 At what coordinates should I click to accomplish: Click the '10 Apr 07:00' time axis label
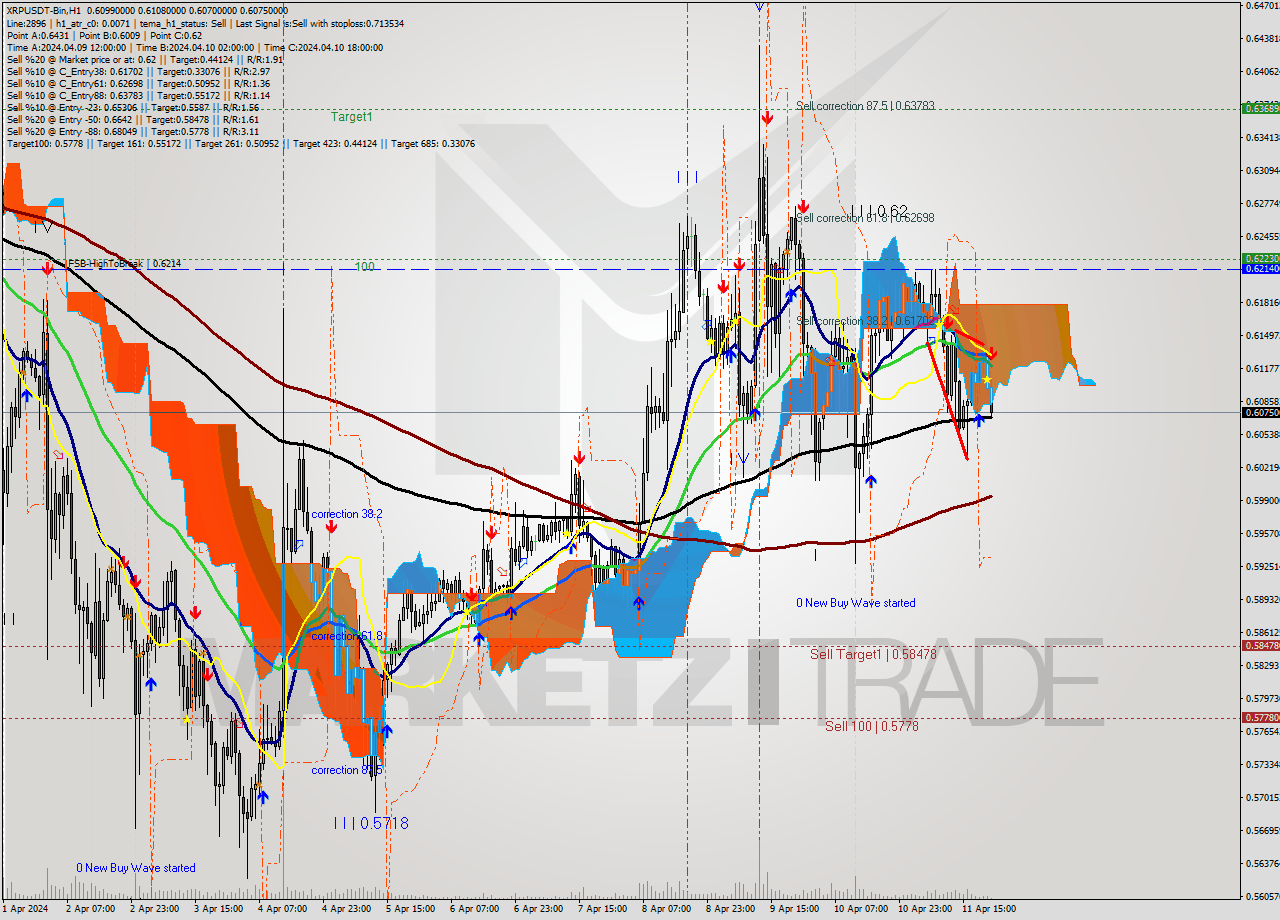point(860,909)
